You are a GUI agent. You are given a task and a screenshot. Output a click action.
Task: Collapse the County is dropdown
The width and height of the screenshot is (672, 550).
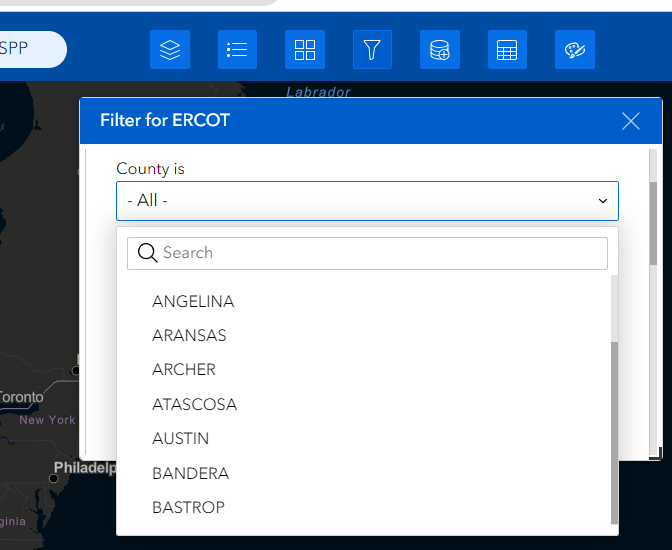[x=367, y=200]
